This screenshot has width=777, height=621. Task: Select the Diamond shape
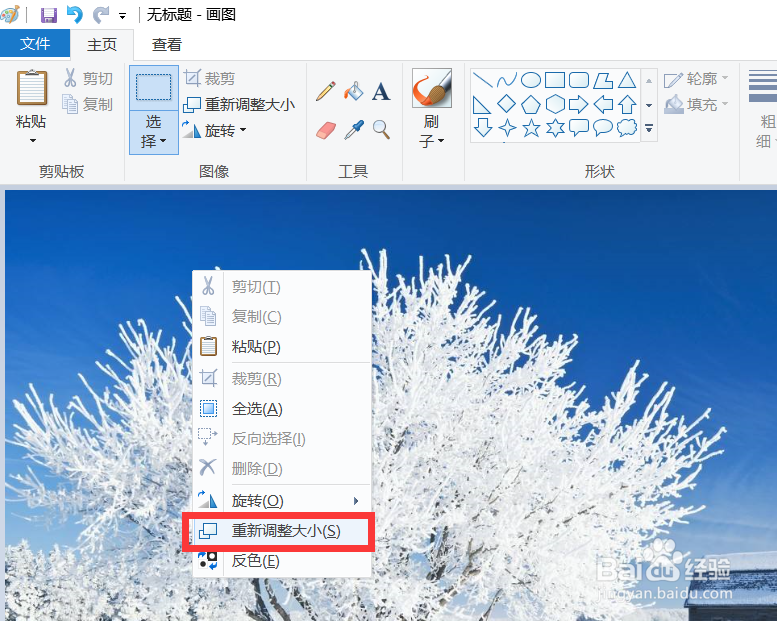(x=506, y=104)
